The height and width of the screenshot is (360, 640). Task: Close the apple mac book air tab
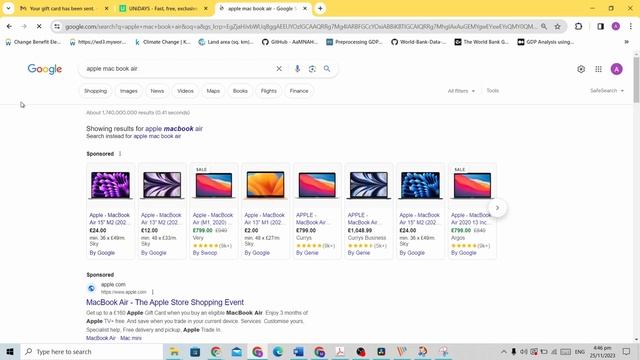click(x=304, y=8)
